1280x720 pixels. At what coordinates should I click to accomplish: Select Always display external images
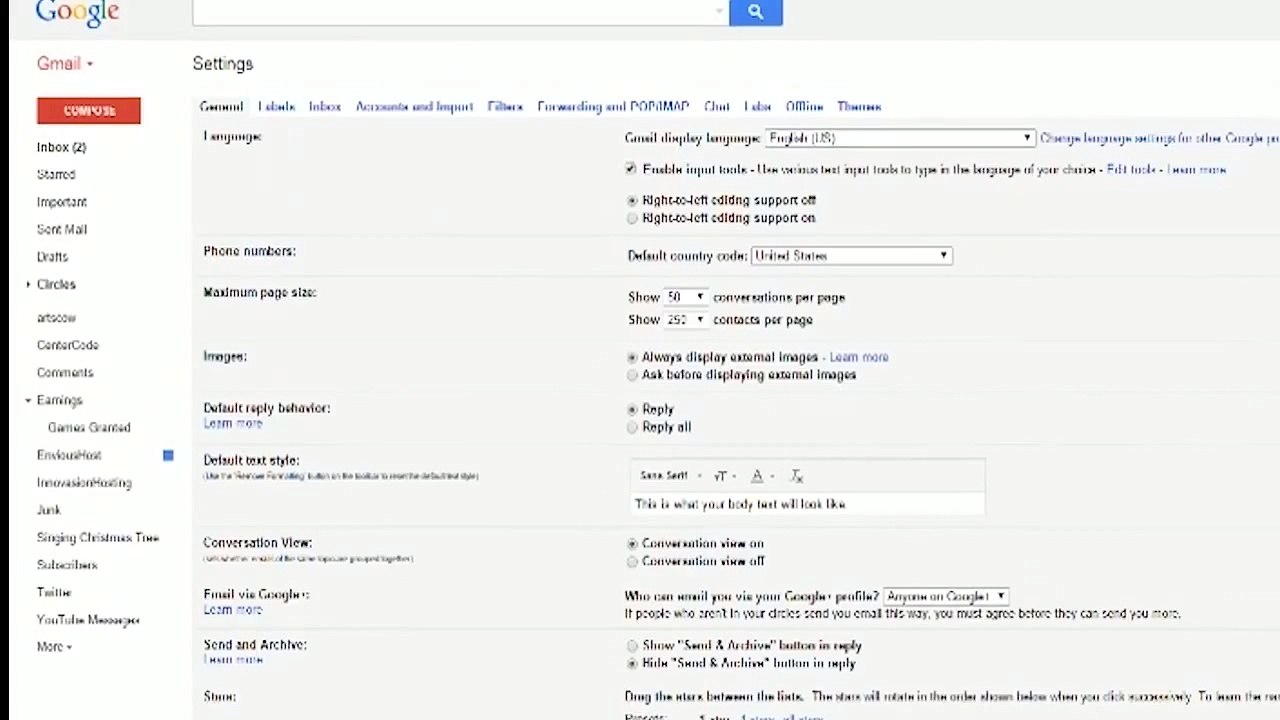(631, 357)
